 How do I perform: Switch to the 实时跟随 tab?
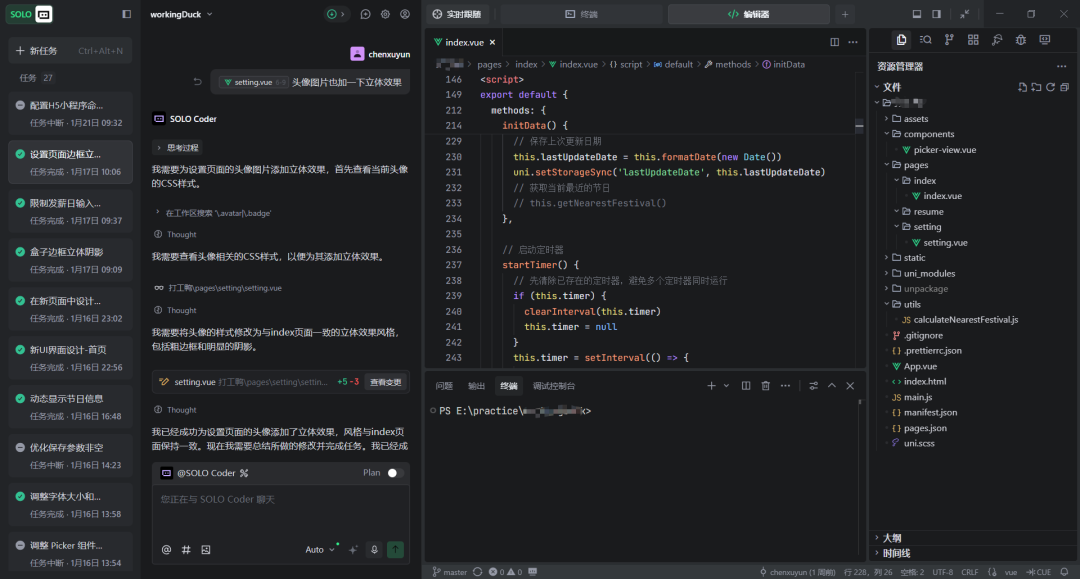coord(457,14)
